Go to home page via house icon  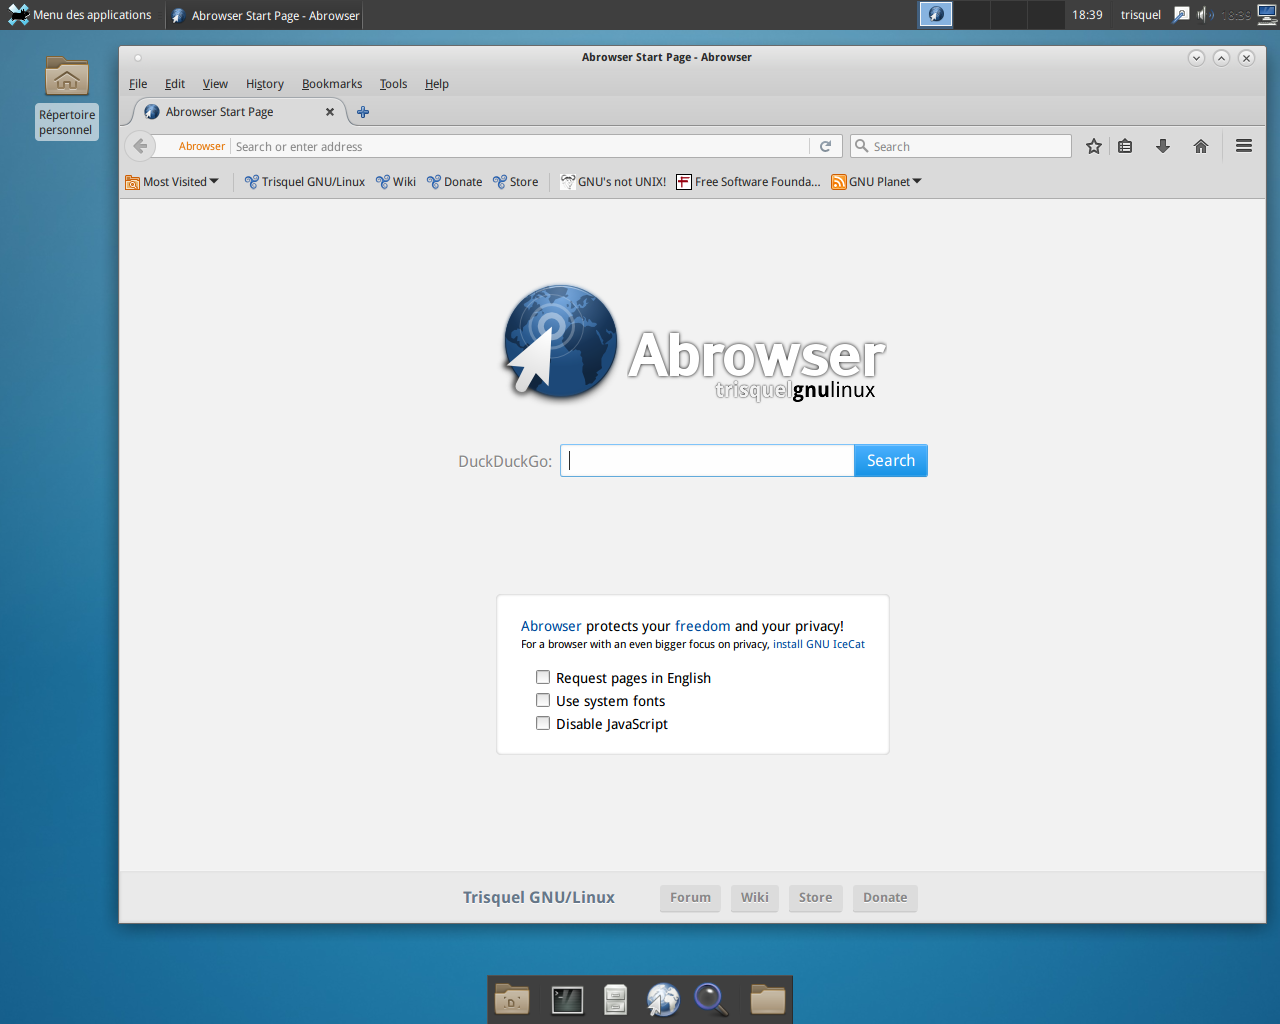pos(1201,146)
